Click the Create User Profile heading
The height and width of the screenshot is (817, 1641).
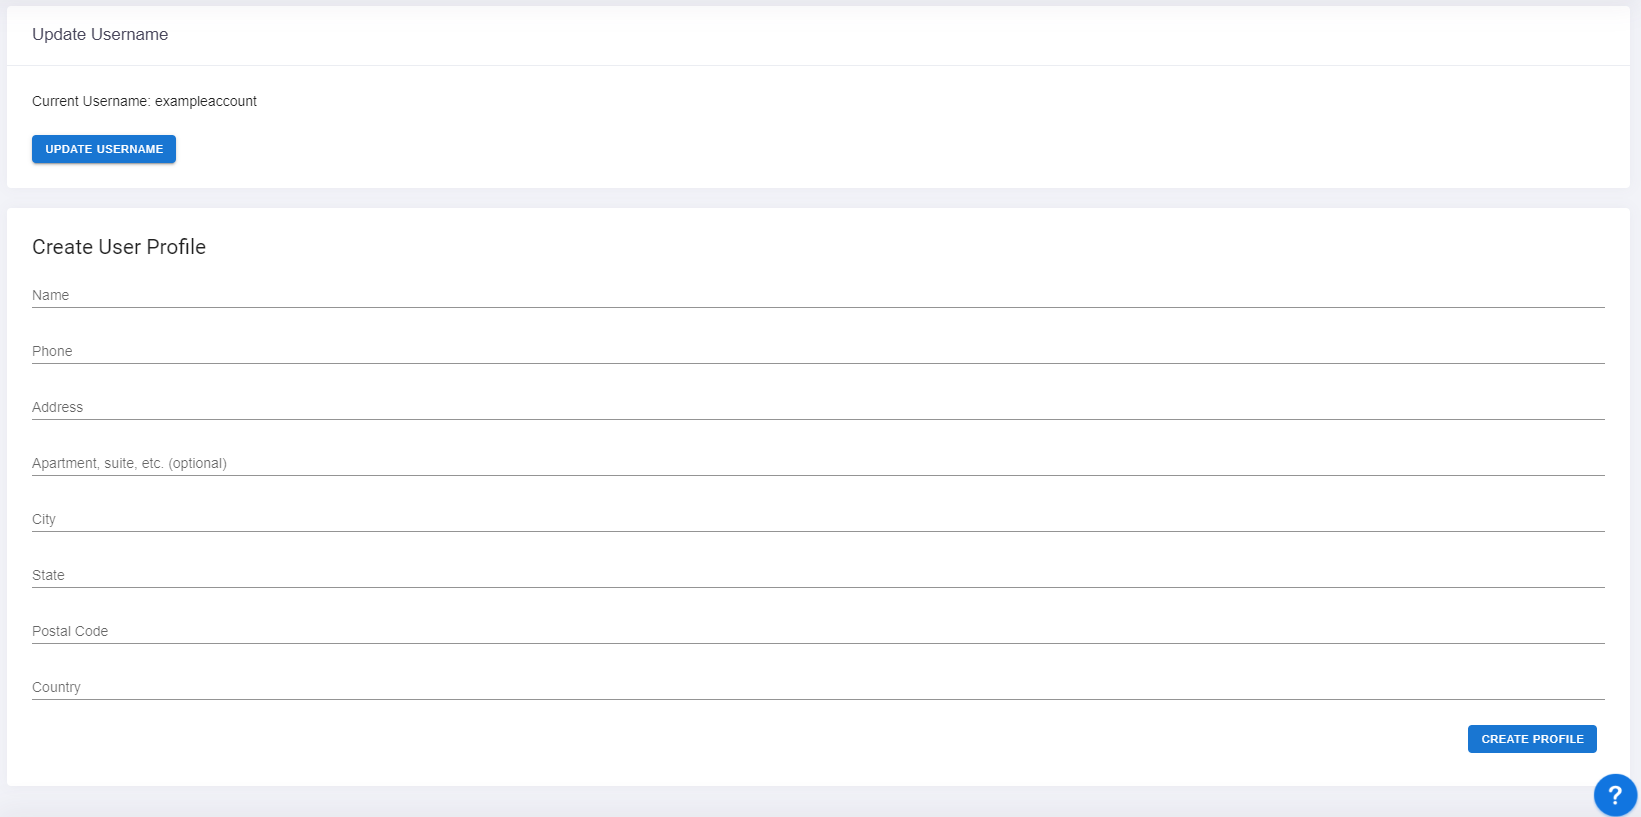pyautogui.click(x=119, y=247)
